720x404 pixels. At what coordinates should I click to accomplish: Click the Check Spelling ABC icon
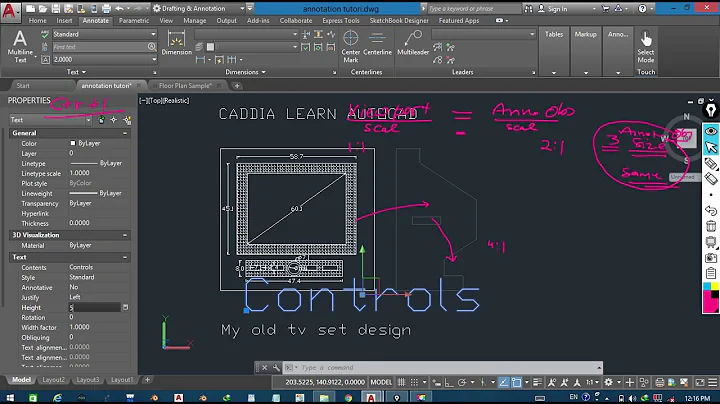pos(45,34)
